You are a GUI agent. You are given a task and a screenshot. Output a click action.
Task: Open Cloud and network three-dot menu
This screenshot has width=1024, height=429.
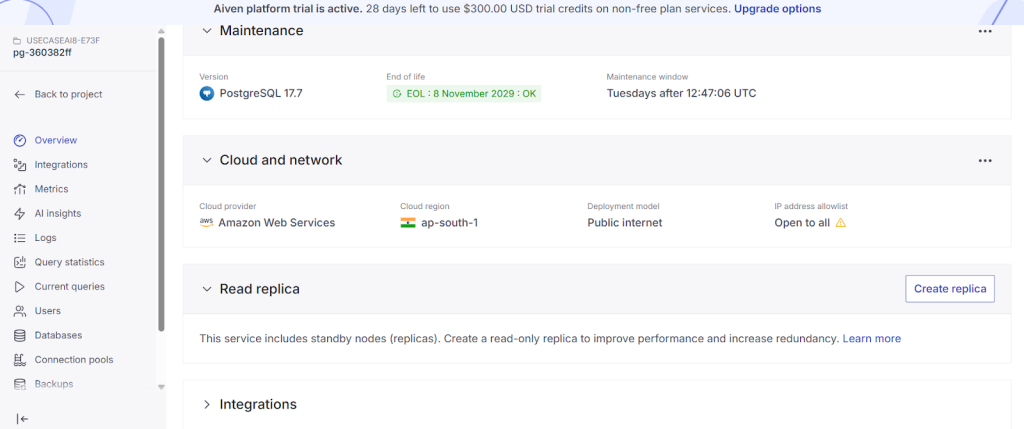[985, 160]
